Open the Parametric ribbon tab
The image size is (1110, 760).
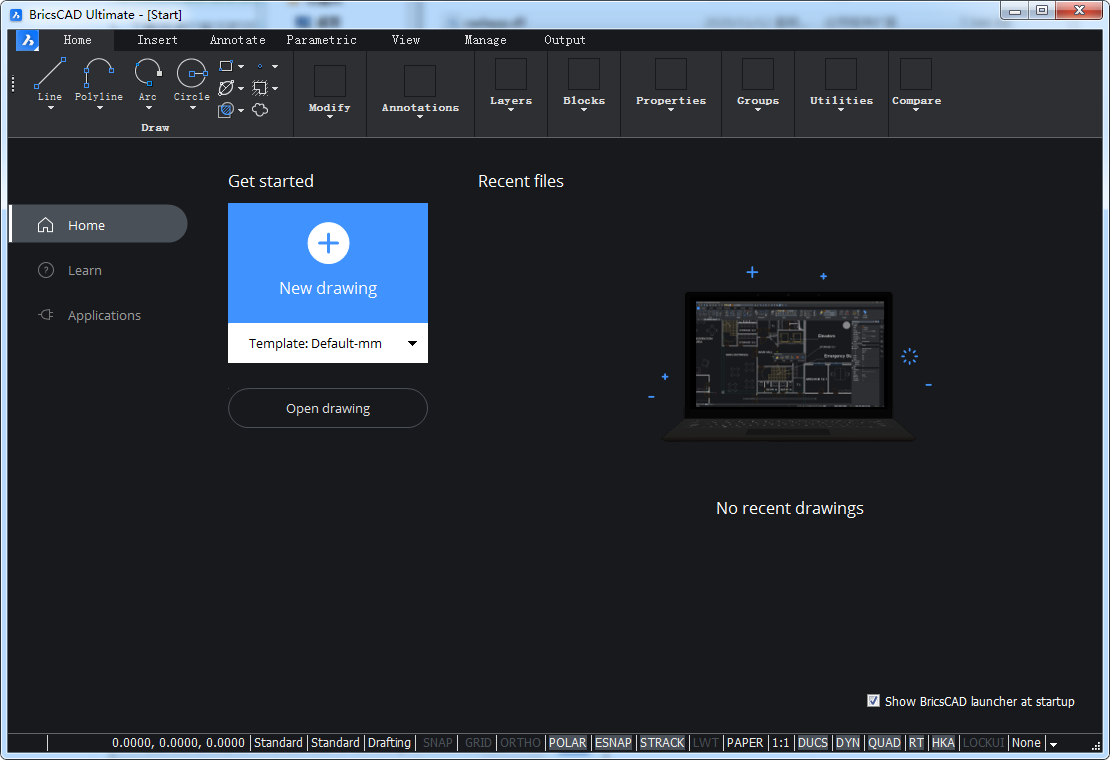(x=321, y=40)
